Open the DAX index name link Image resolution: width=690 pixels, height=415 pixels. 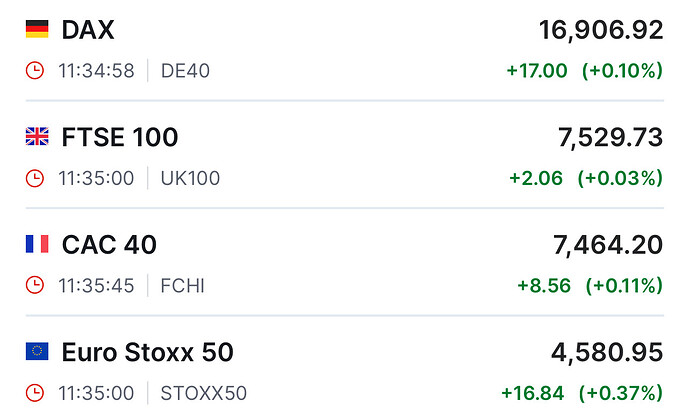tap(88, 30)
